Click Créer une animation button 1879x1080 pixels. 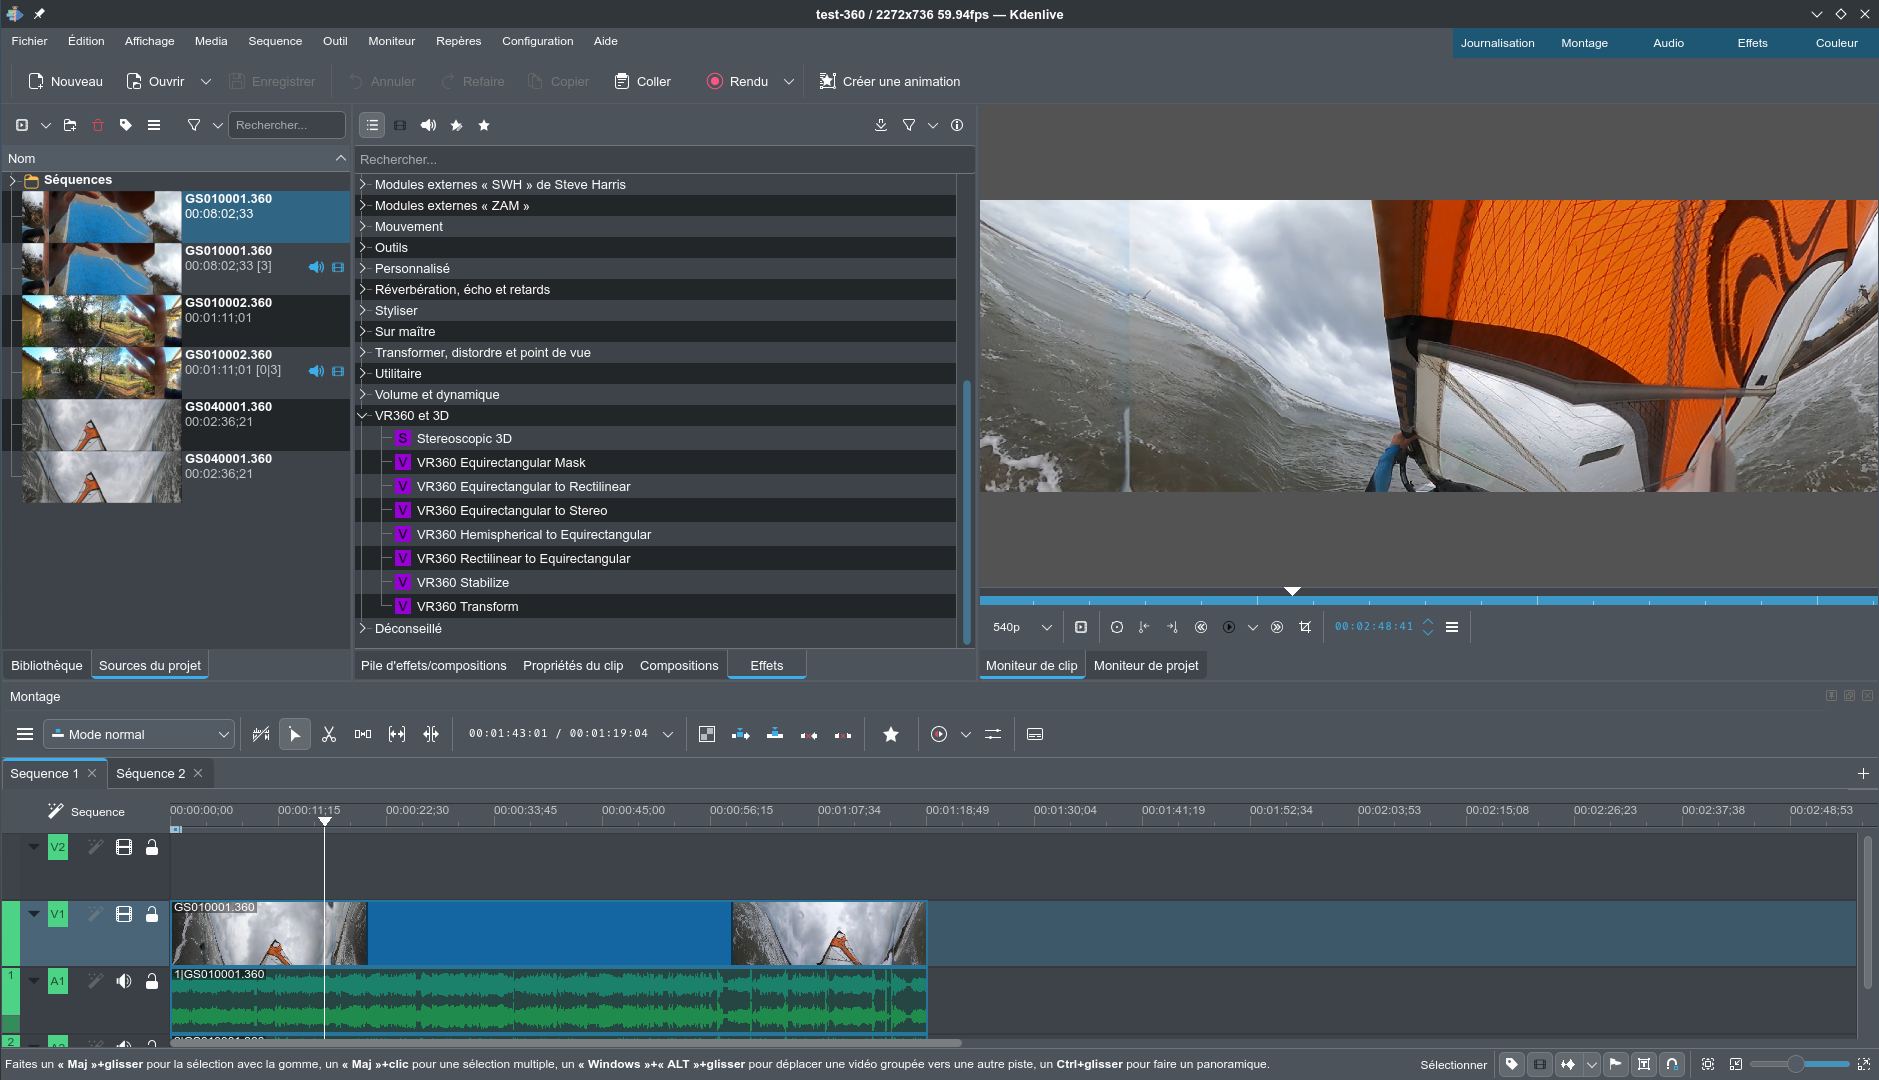[x=889, y=81]
